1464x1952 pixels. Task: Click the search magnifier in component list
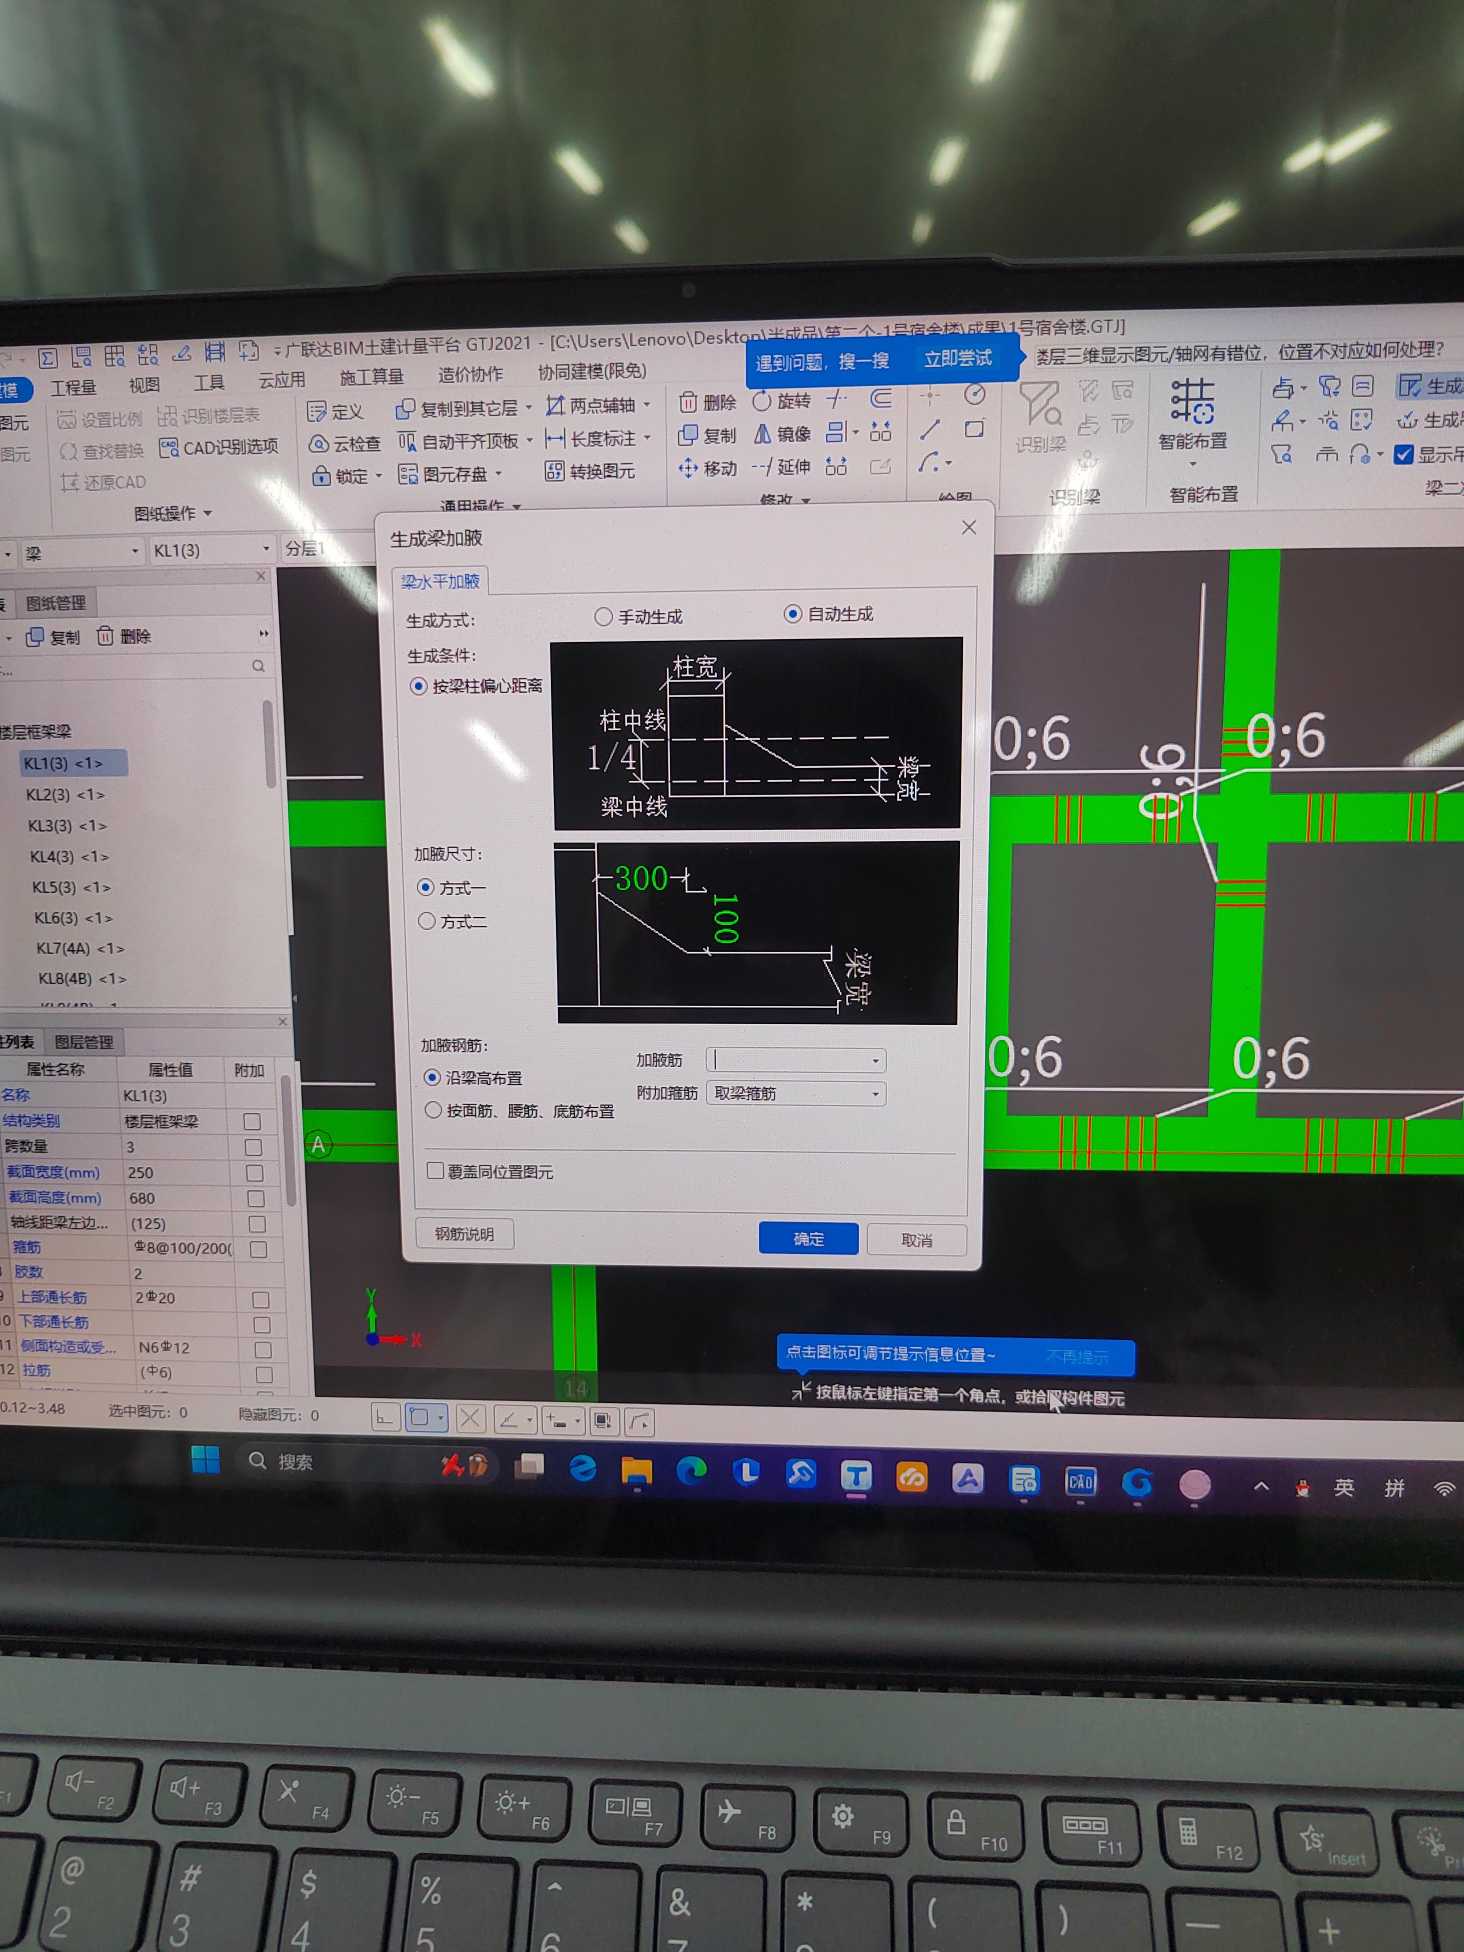tap(259, 666)
